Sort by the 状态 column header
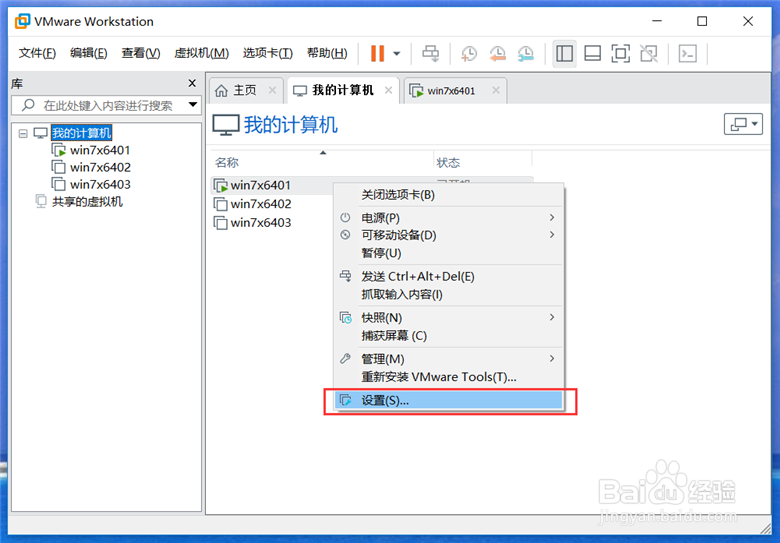 [x=448, y=163]
